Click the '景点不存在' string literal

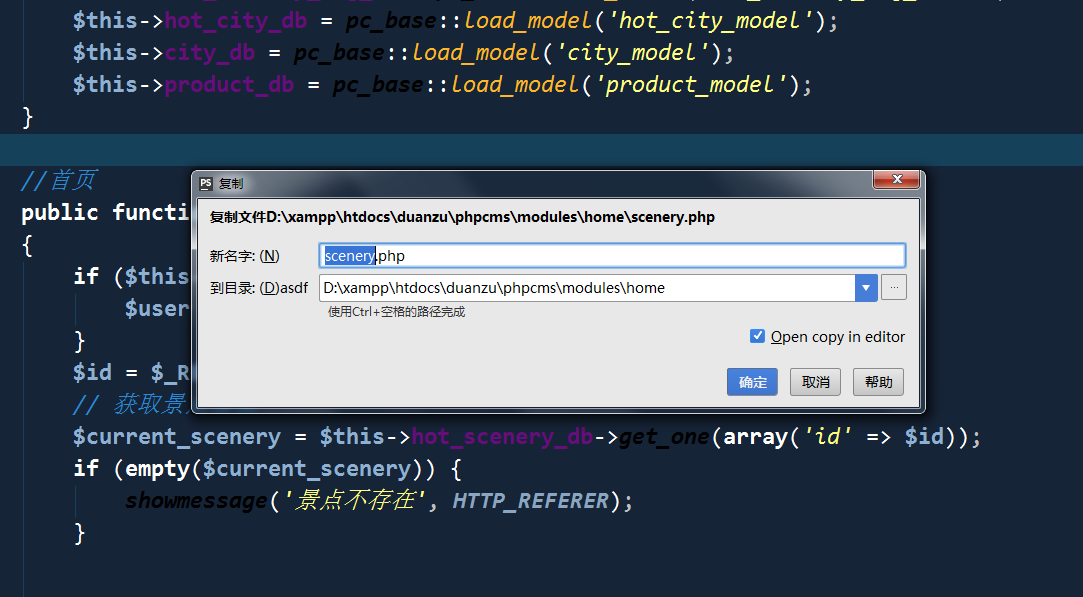tap(354, 500)
